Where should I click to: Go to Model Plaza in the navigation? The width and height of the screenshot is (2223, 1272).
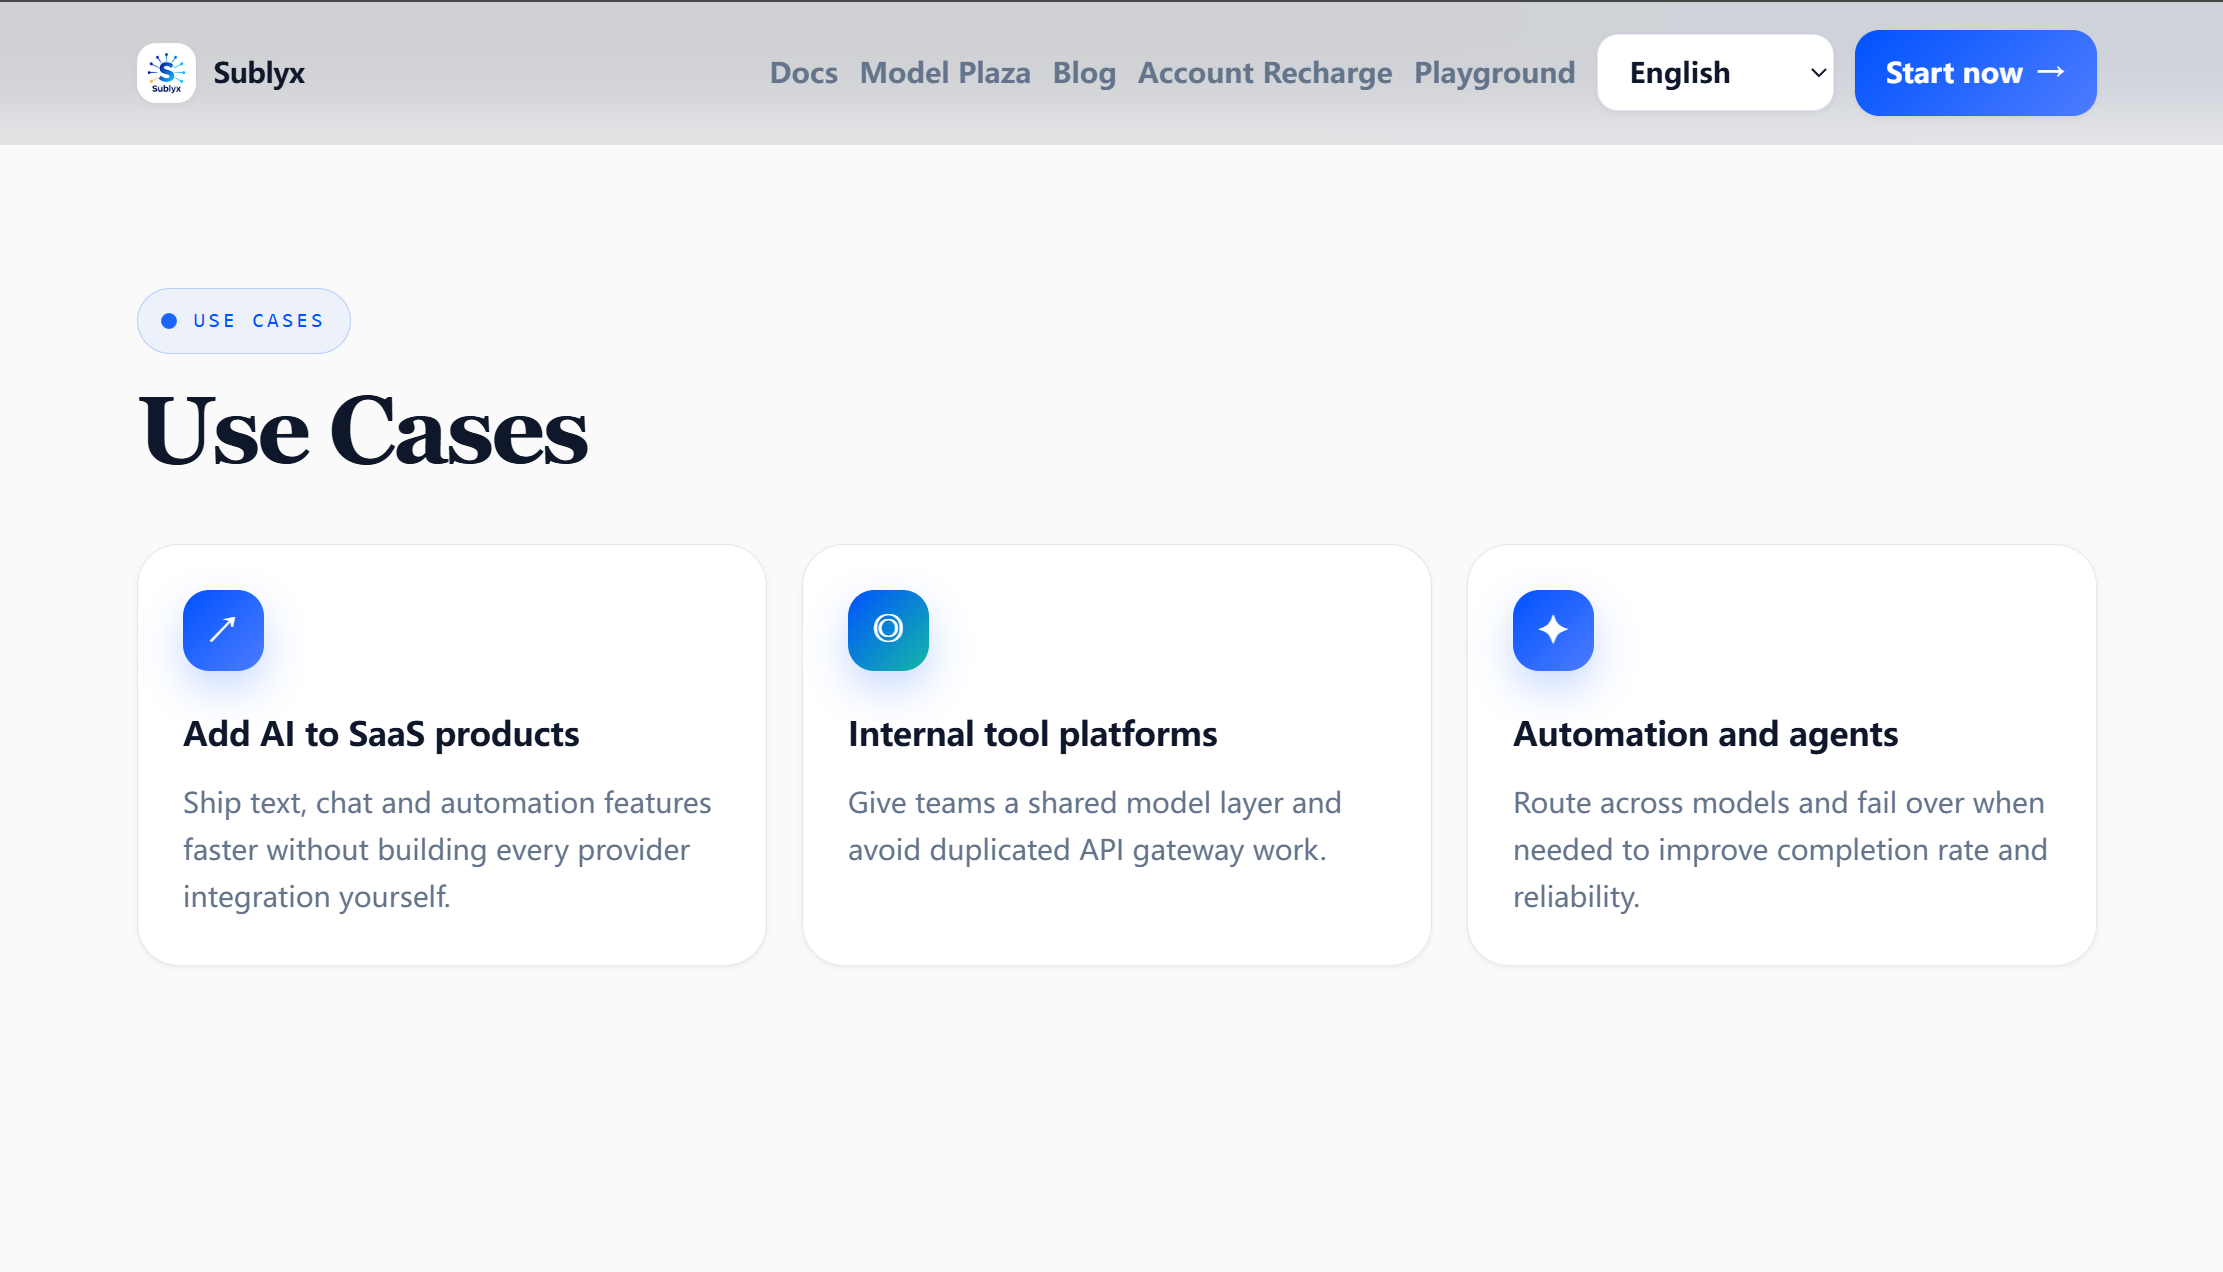[x=945, y=73]
